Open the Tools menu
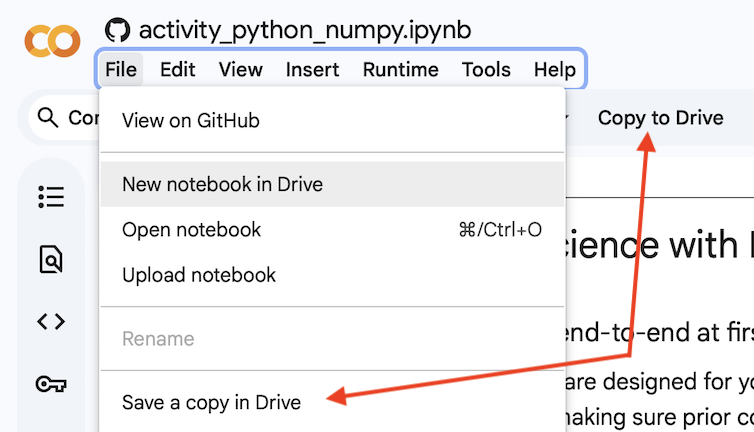The width and height of the screenshot is (754, 432). pos(486,70)
